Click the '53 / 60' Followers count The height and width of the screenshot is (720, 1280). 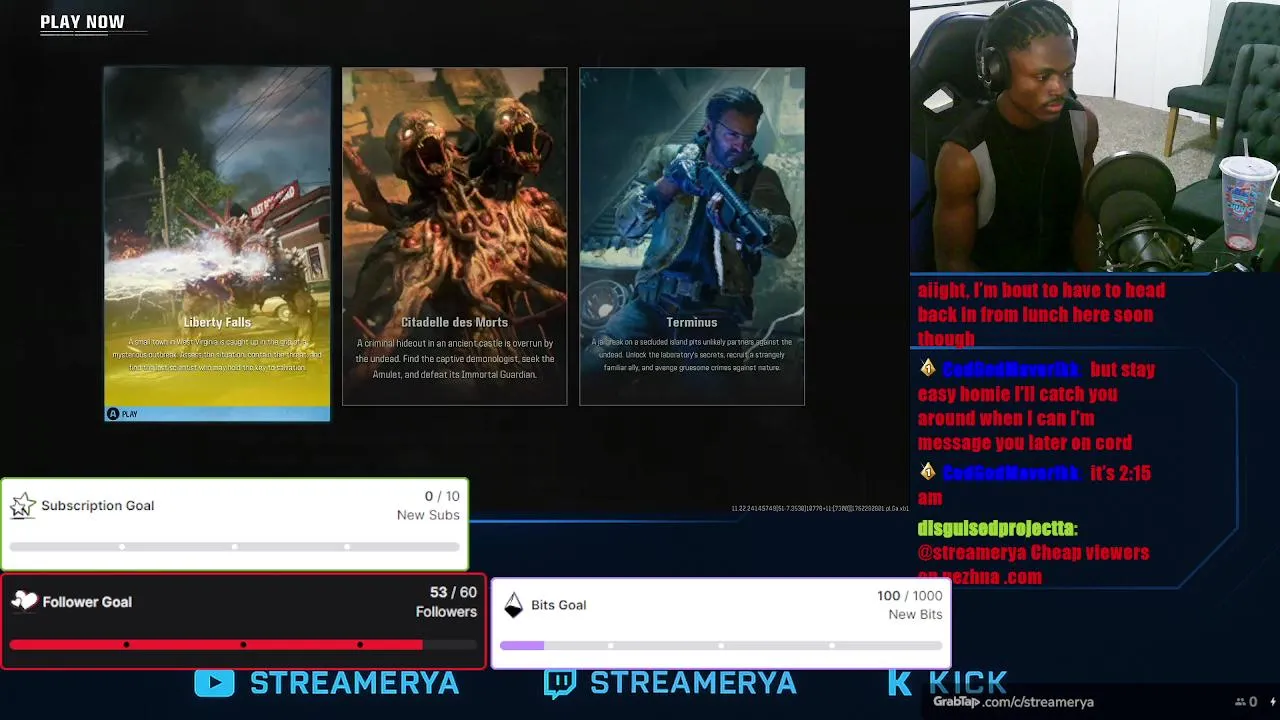pos(453,592)
